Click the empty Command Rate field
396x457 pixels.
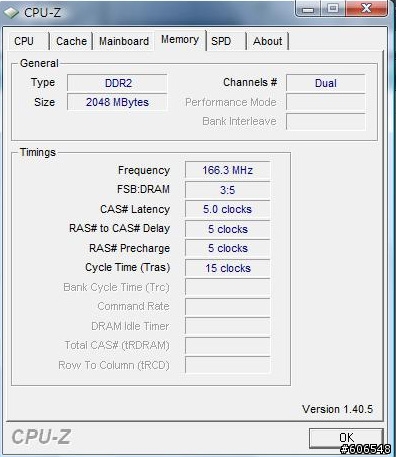pyautogui.click(x=228, y=307)
